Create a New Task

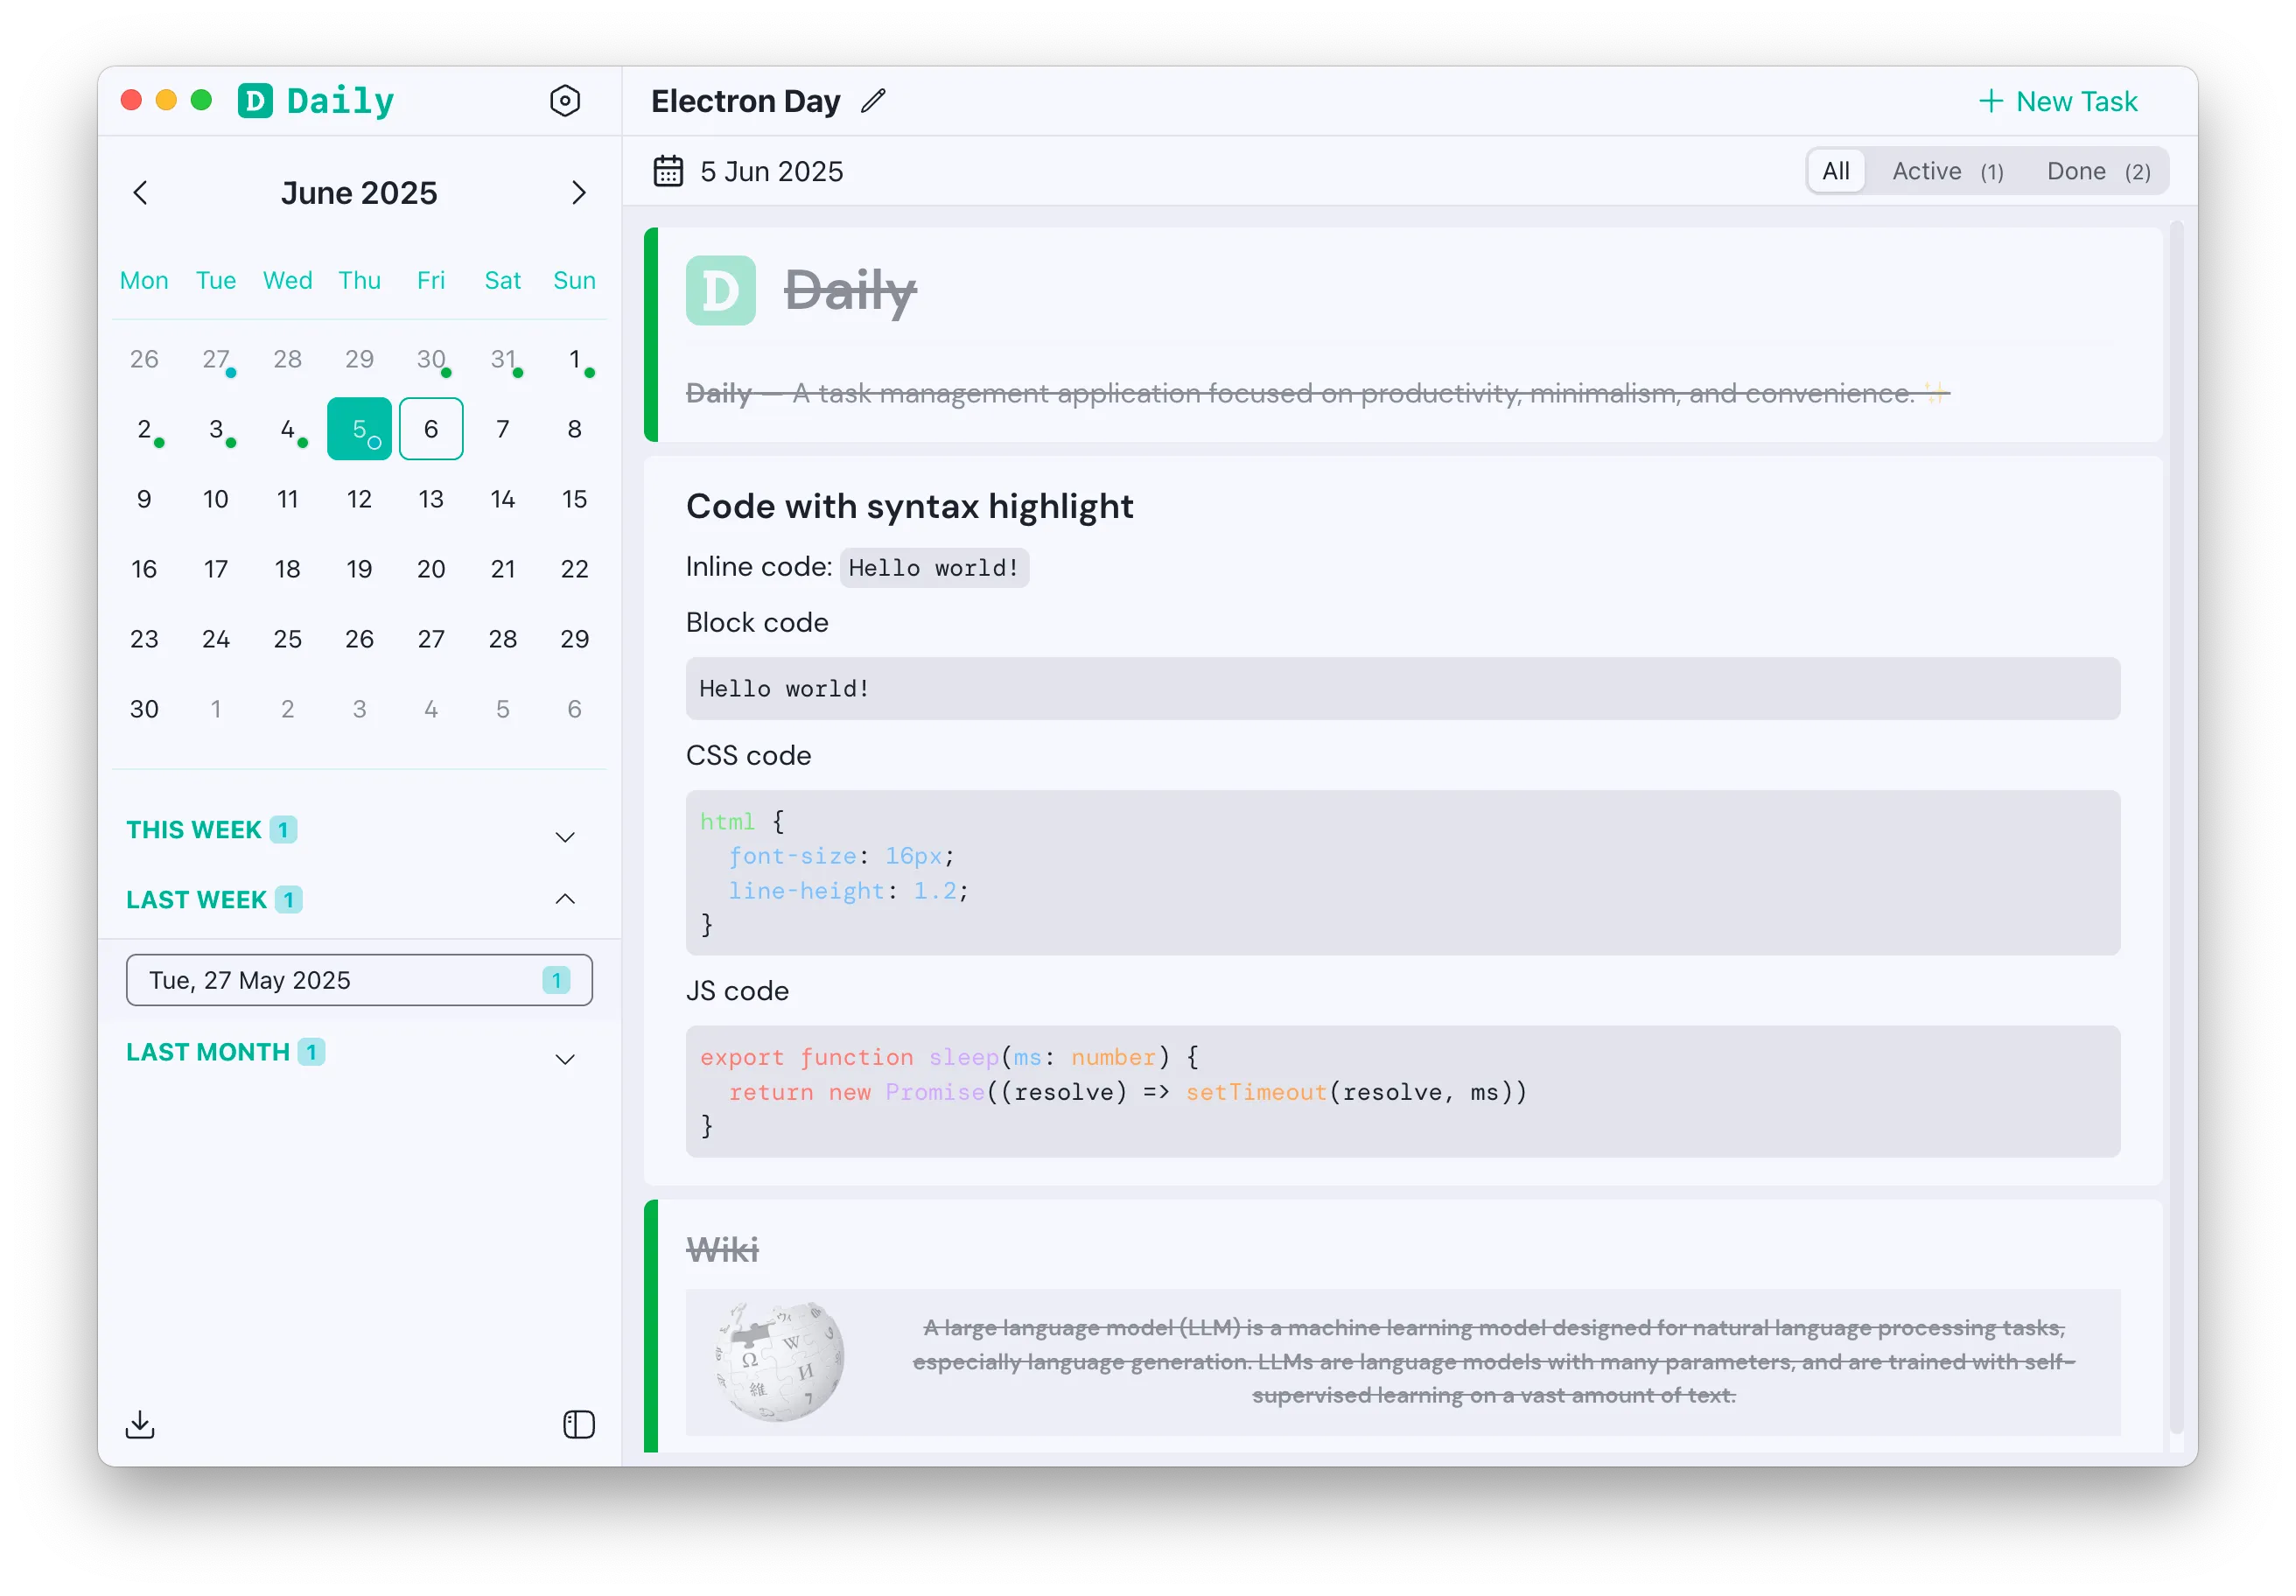pyautogui.click(x=2058, y=101)
